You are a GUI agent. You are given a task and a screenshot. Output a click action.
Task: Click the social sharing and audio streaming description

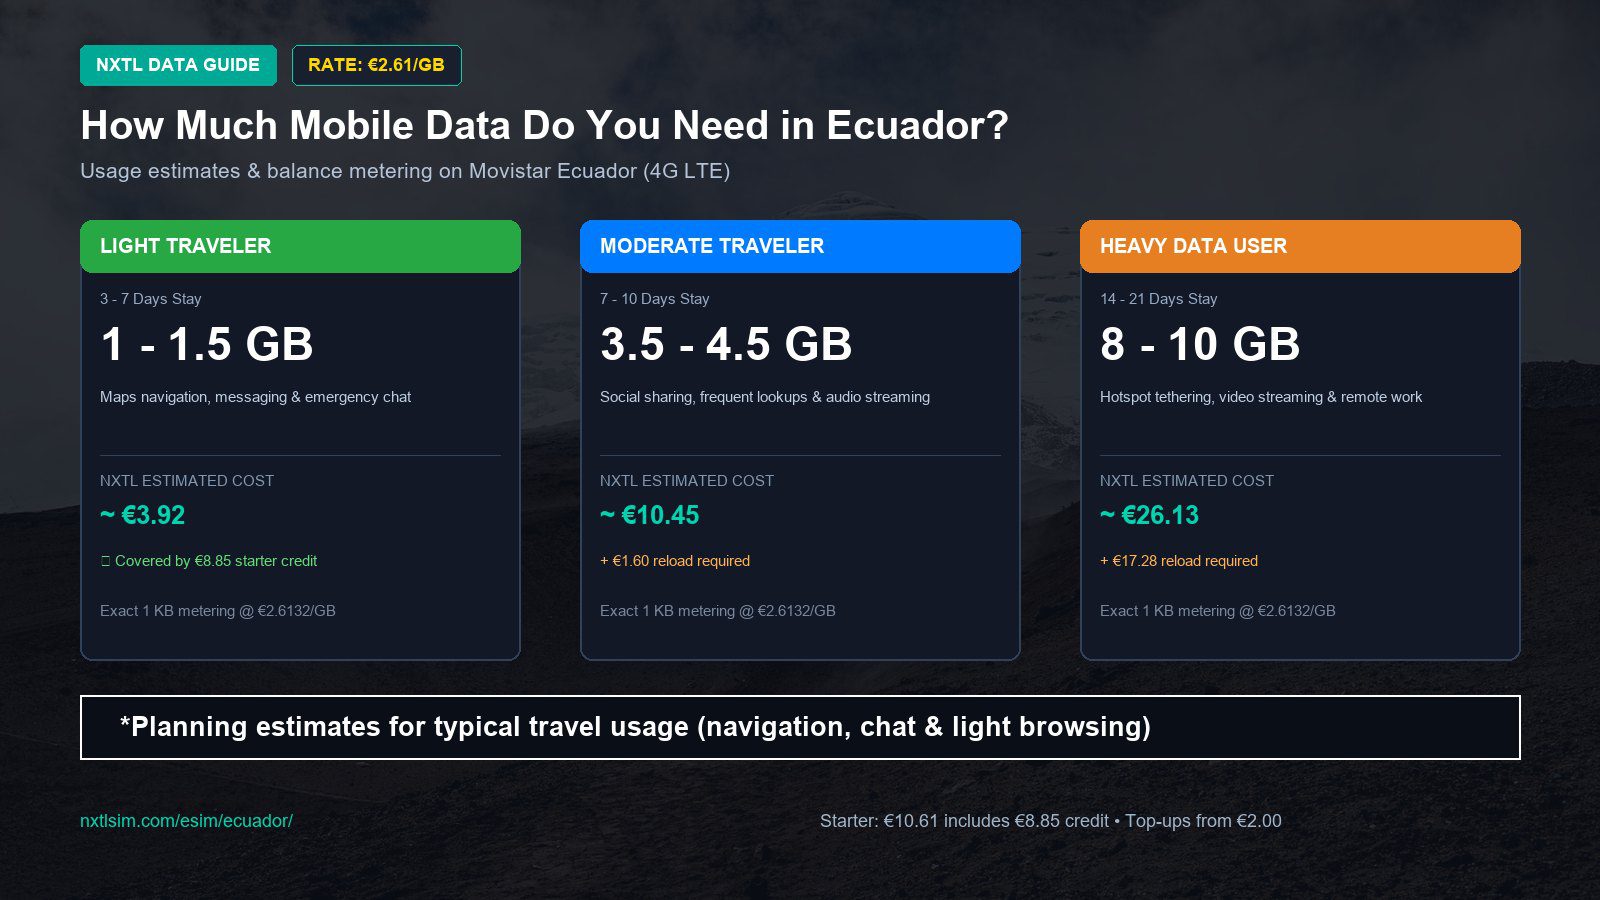765,397
